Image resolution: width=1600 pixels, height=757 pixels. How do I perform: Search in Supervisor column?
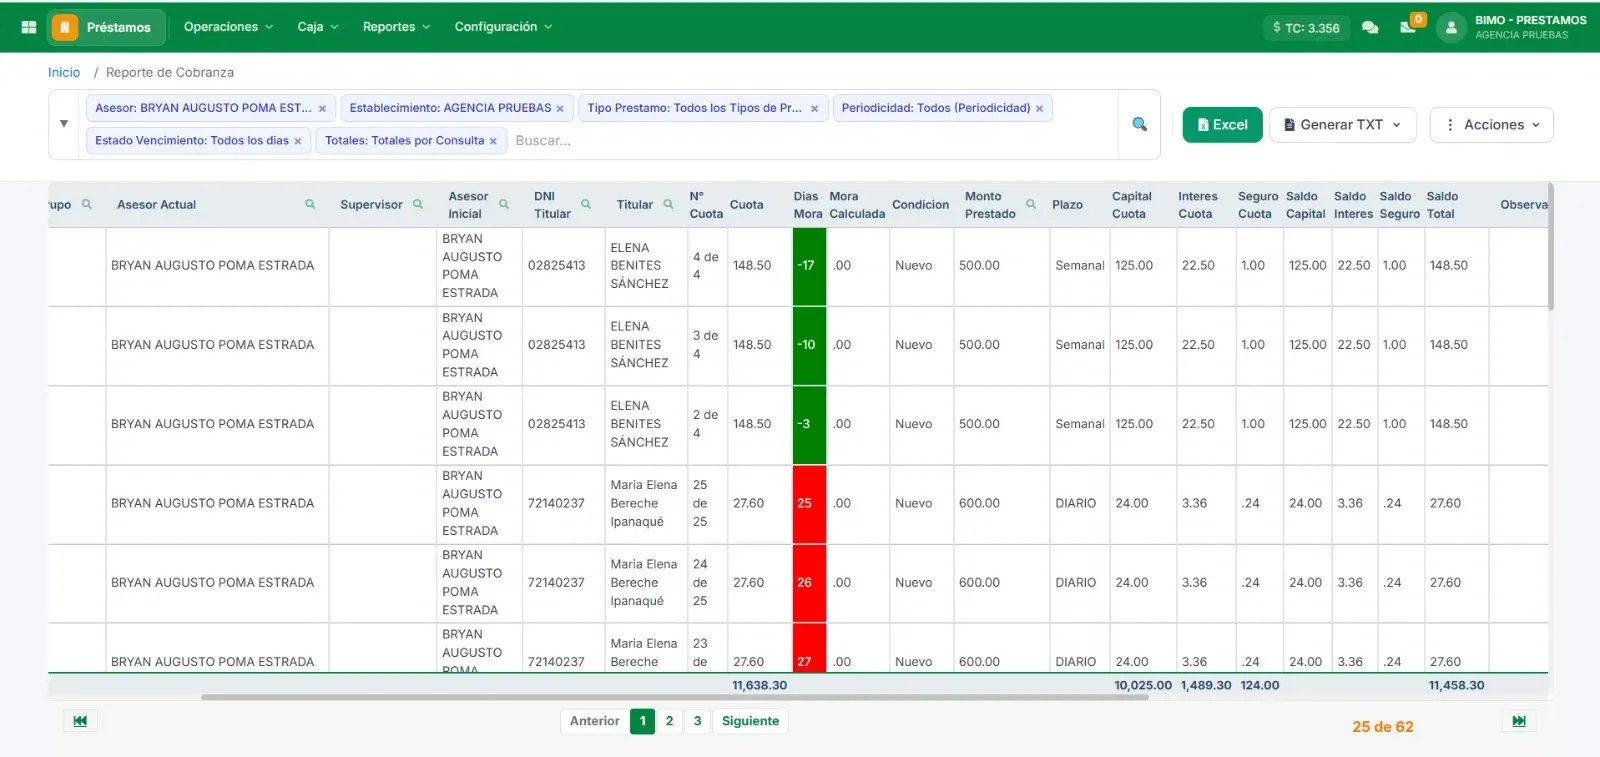click(x=418, y=204)
